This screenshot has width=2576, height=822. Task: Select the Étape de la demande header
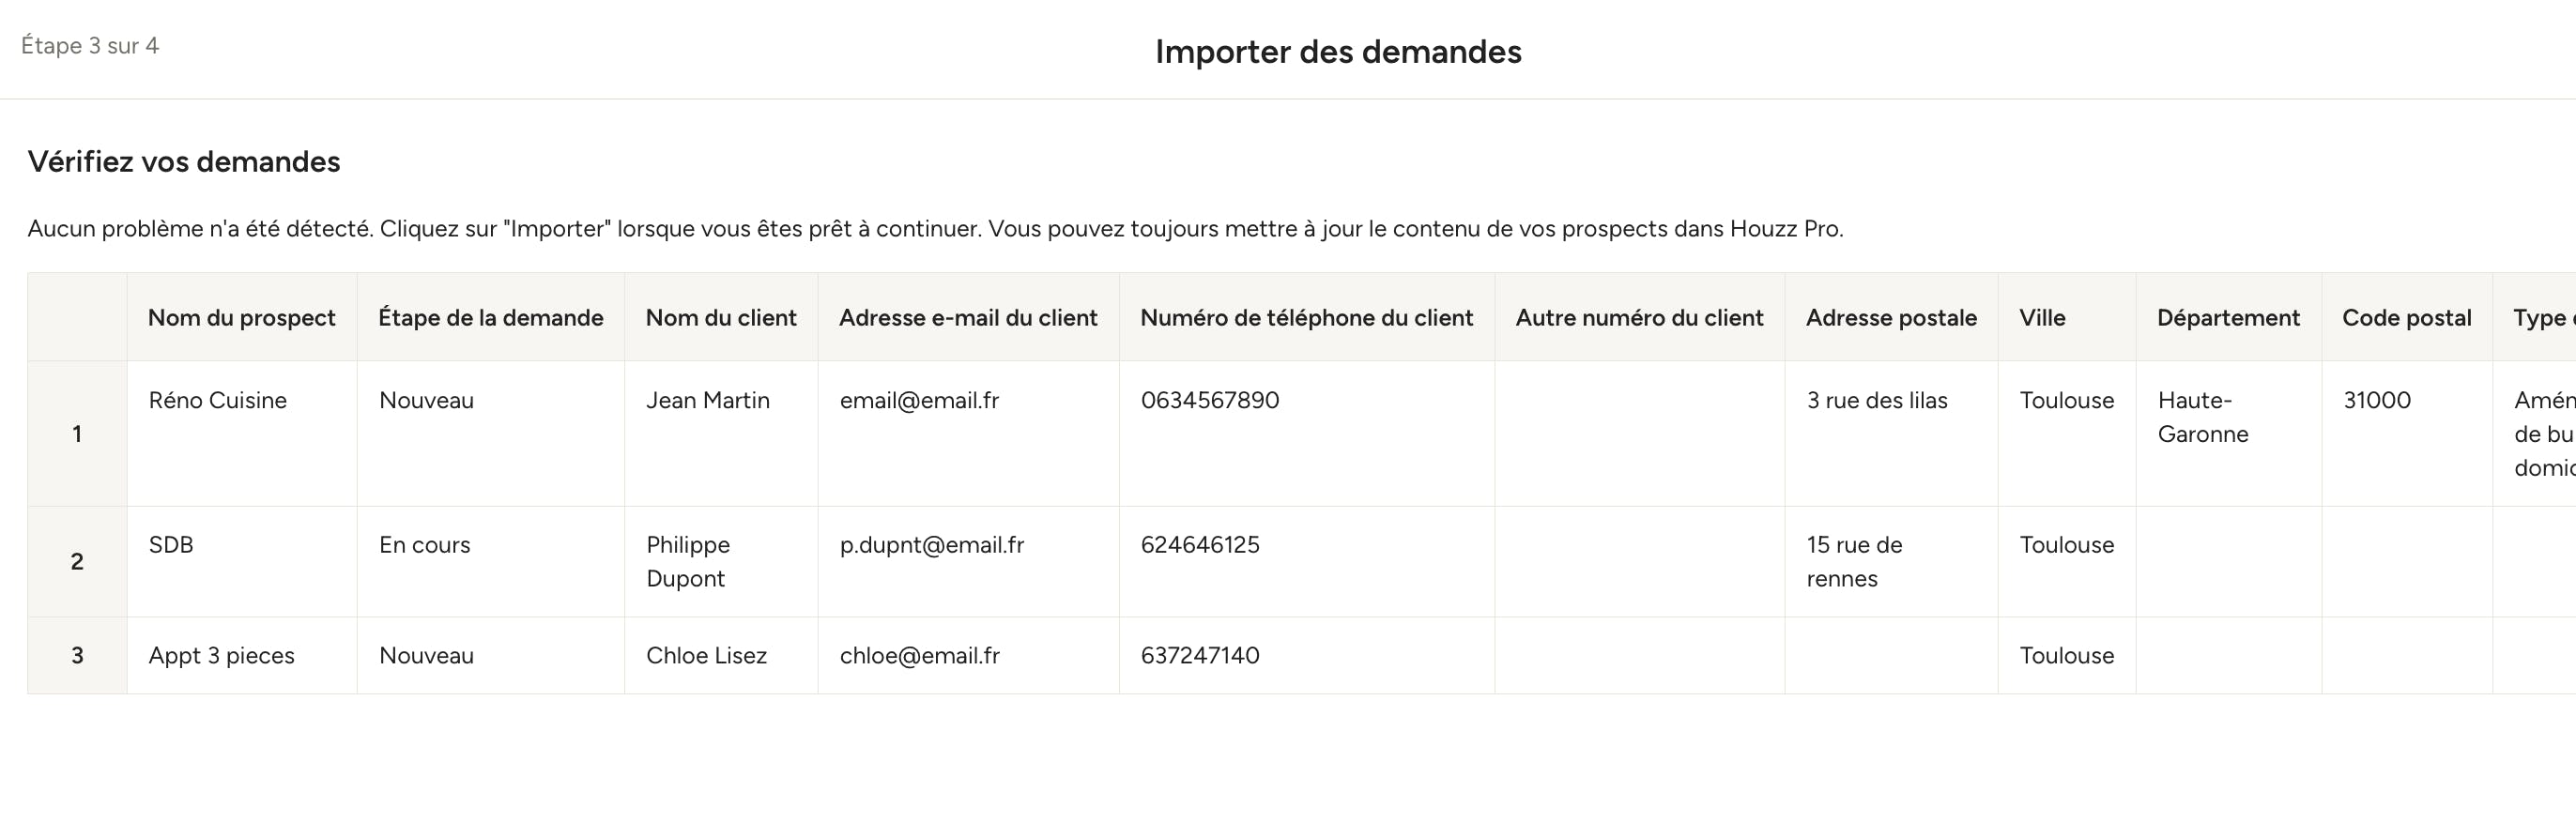[491, 317]
